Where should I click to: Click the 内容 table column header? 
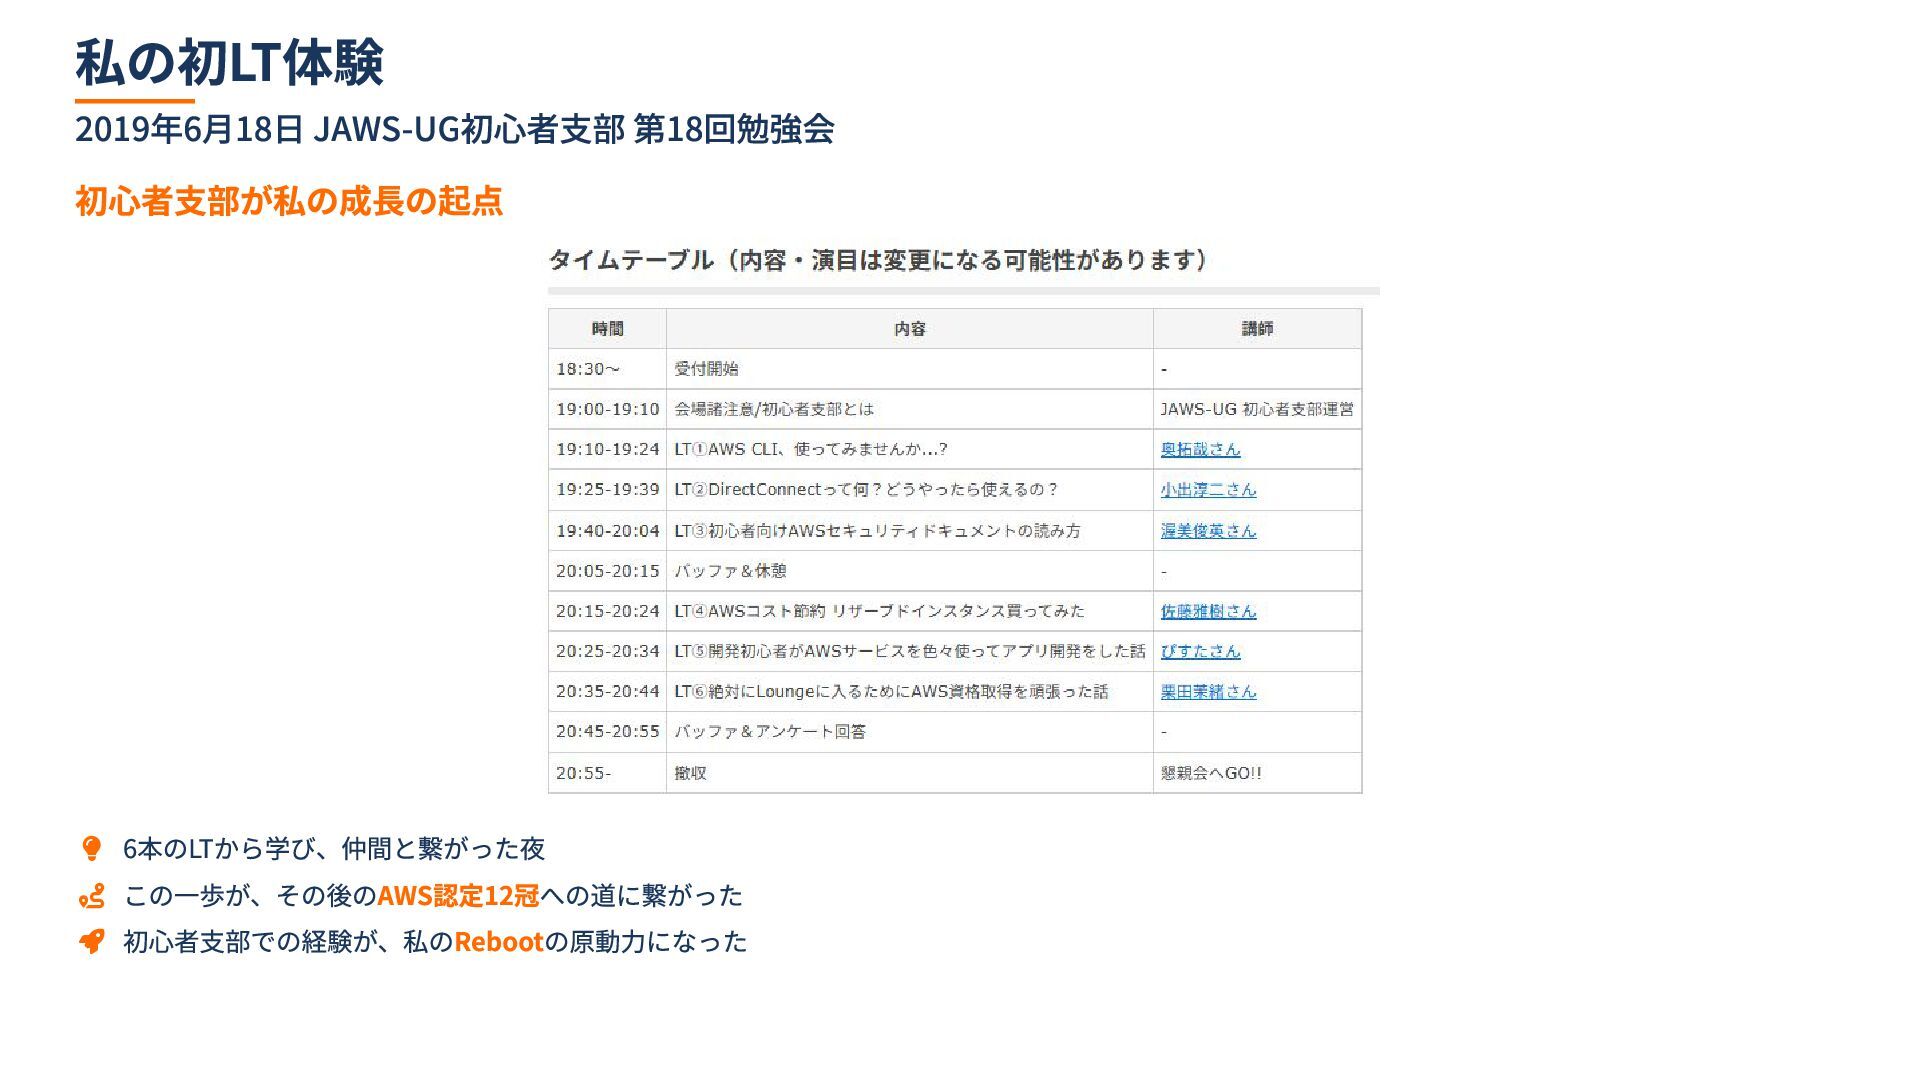(909, 329)
